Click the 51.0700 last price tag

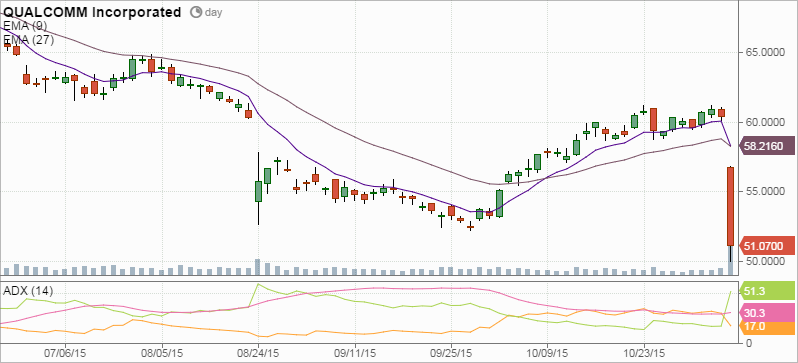coord(768,246)
